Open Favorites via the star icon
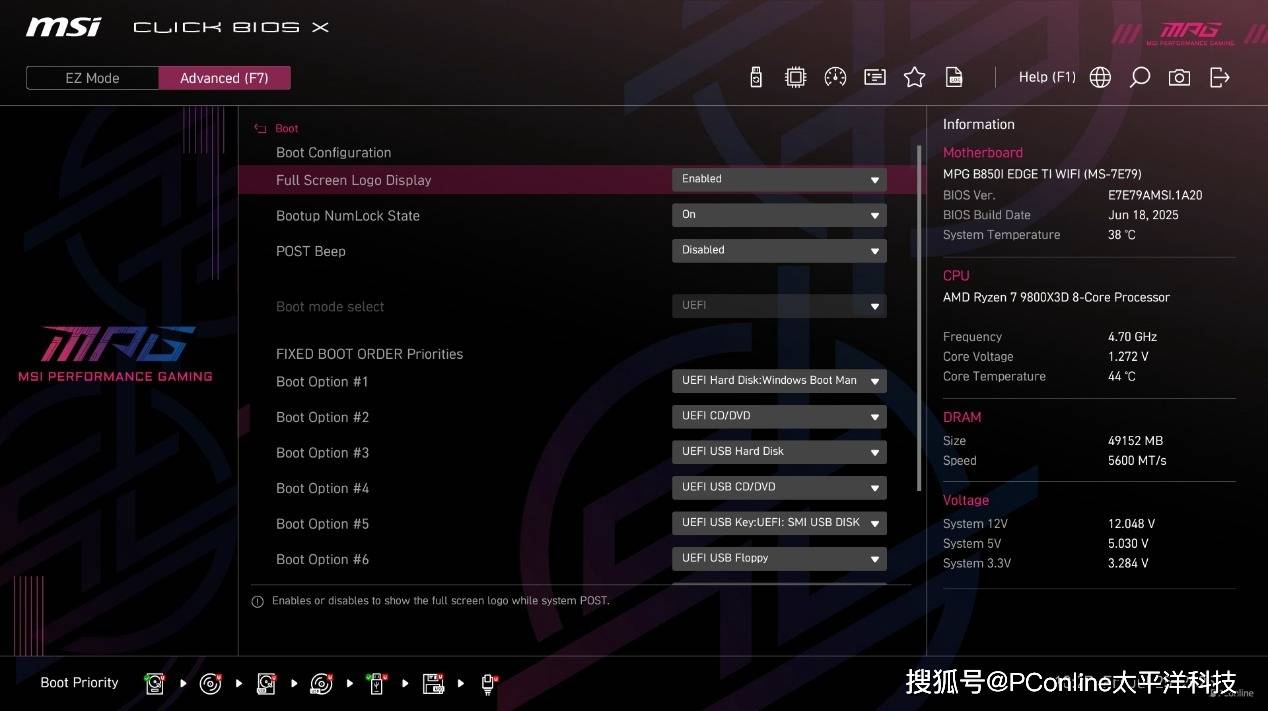Viewport: 1268px width, 711px height. (914, 77)
